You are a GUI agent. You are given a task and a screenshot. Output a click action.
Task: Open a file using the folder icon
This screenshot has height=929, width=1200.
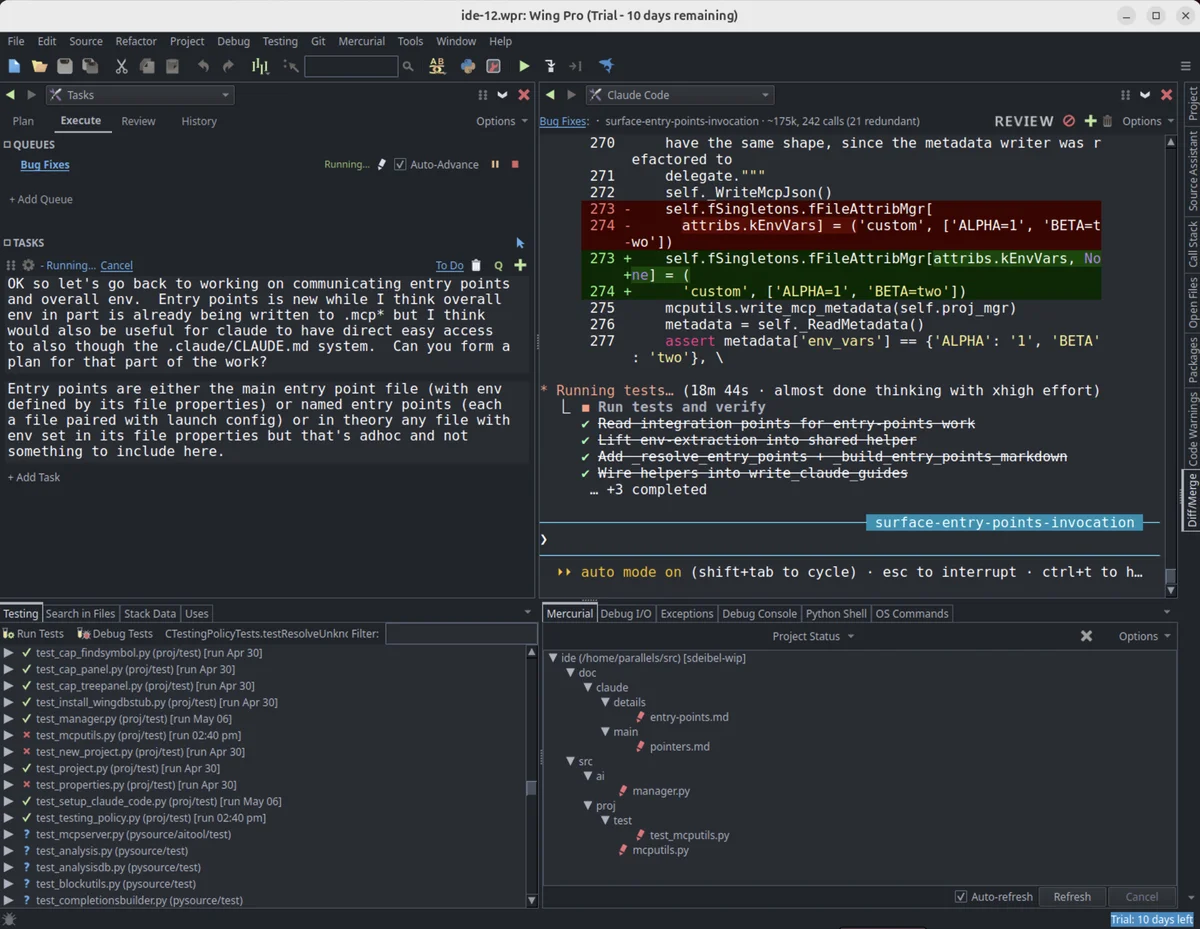(x=39, y=66)
